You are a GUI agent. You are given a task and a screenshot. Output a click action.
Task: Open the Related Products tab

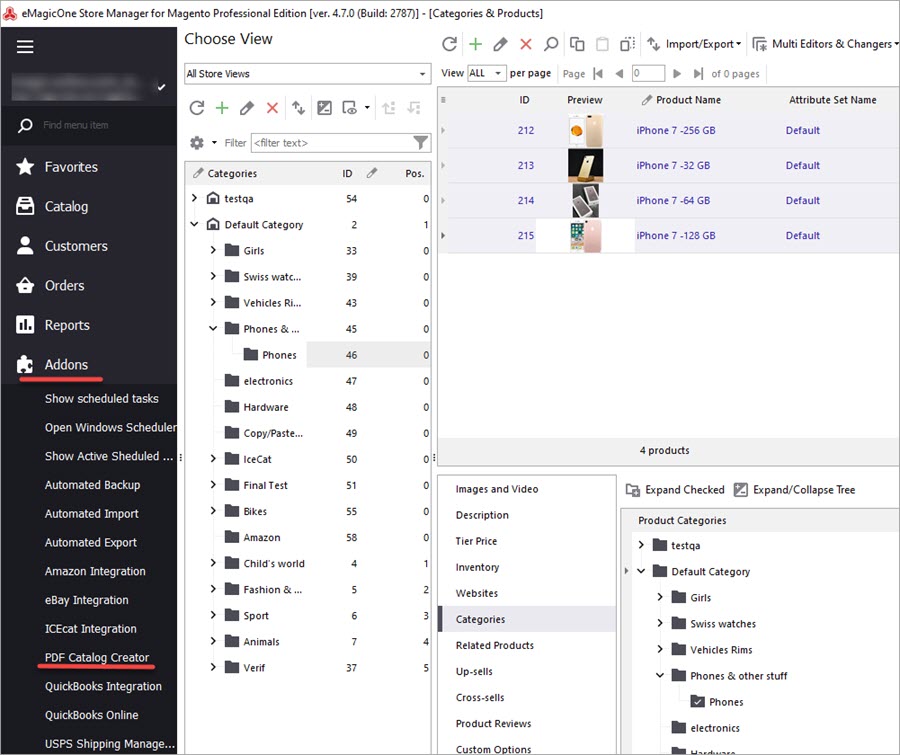tap(495, 645)
